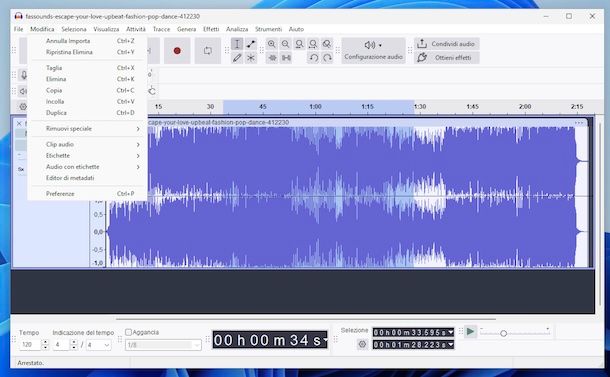Open the clip's three-dots menu
This screenshot has height=377, width=610.
tap(579, 123)
